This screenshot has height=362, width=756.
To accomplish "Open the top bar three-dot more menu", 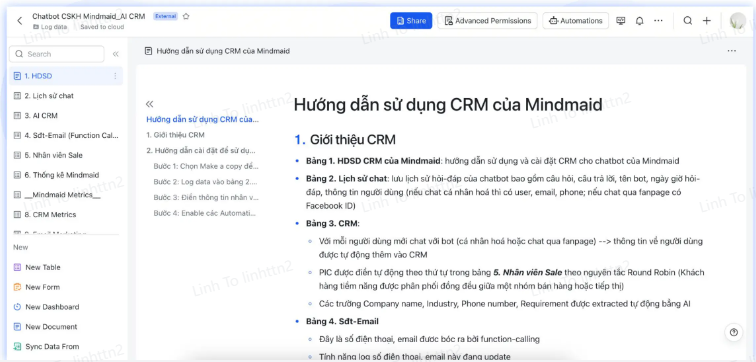I will coord(658,21).
